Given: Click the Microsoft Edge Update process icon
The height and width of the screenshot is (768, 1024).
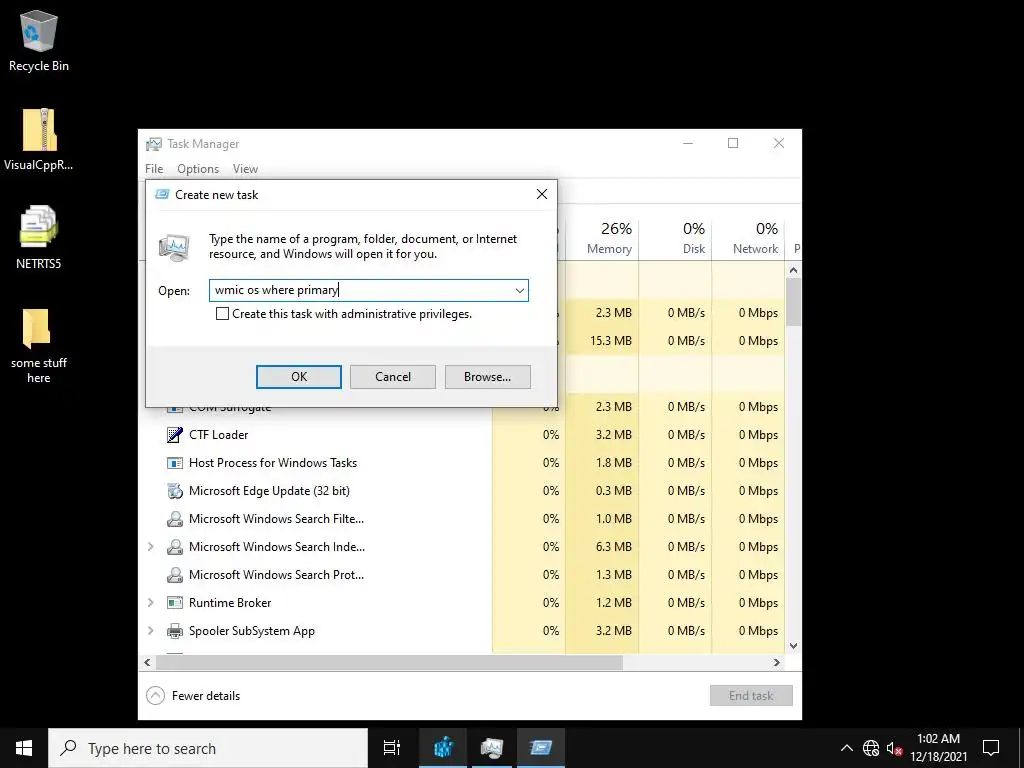Looking at the screenshot, I should (174, 491).
